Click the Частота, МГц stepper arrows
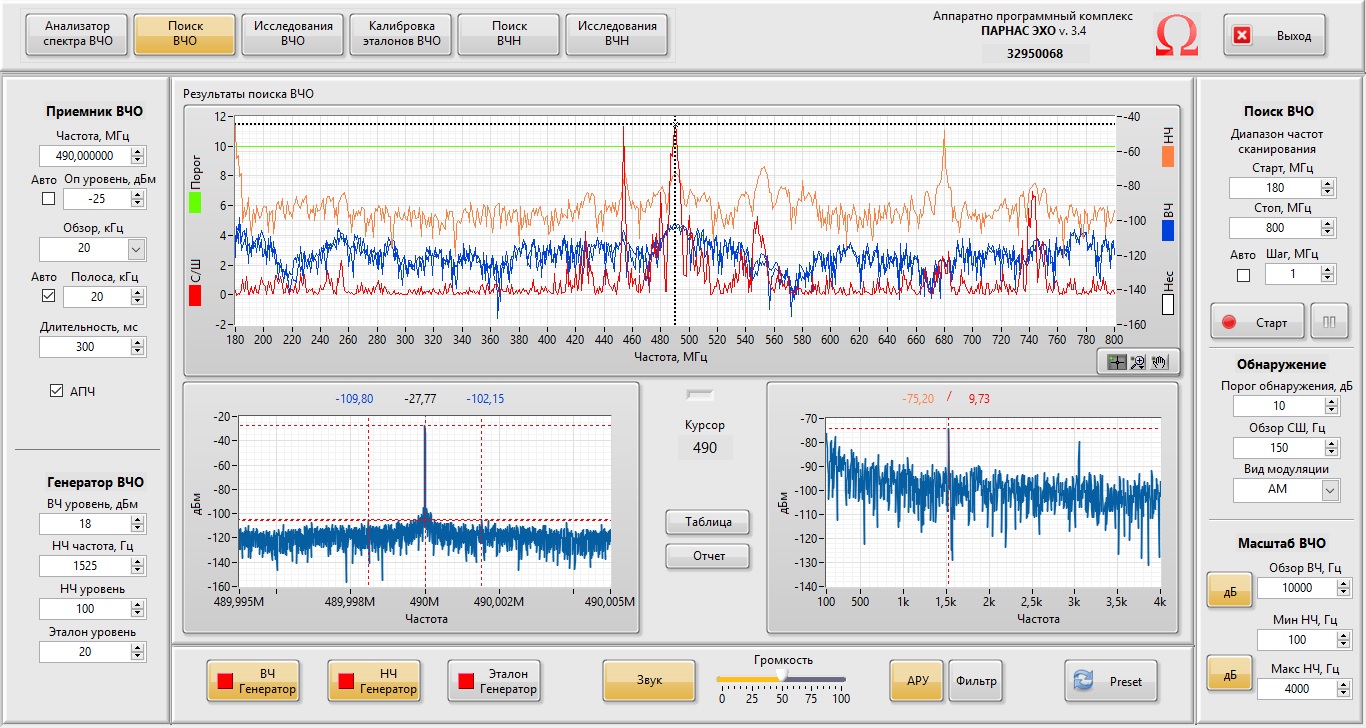The image size is (1366, 728). (x=138, y=156)
